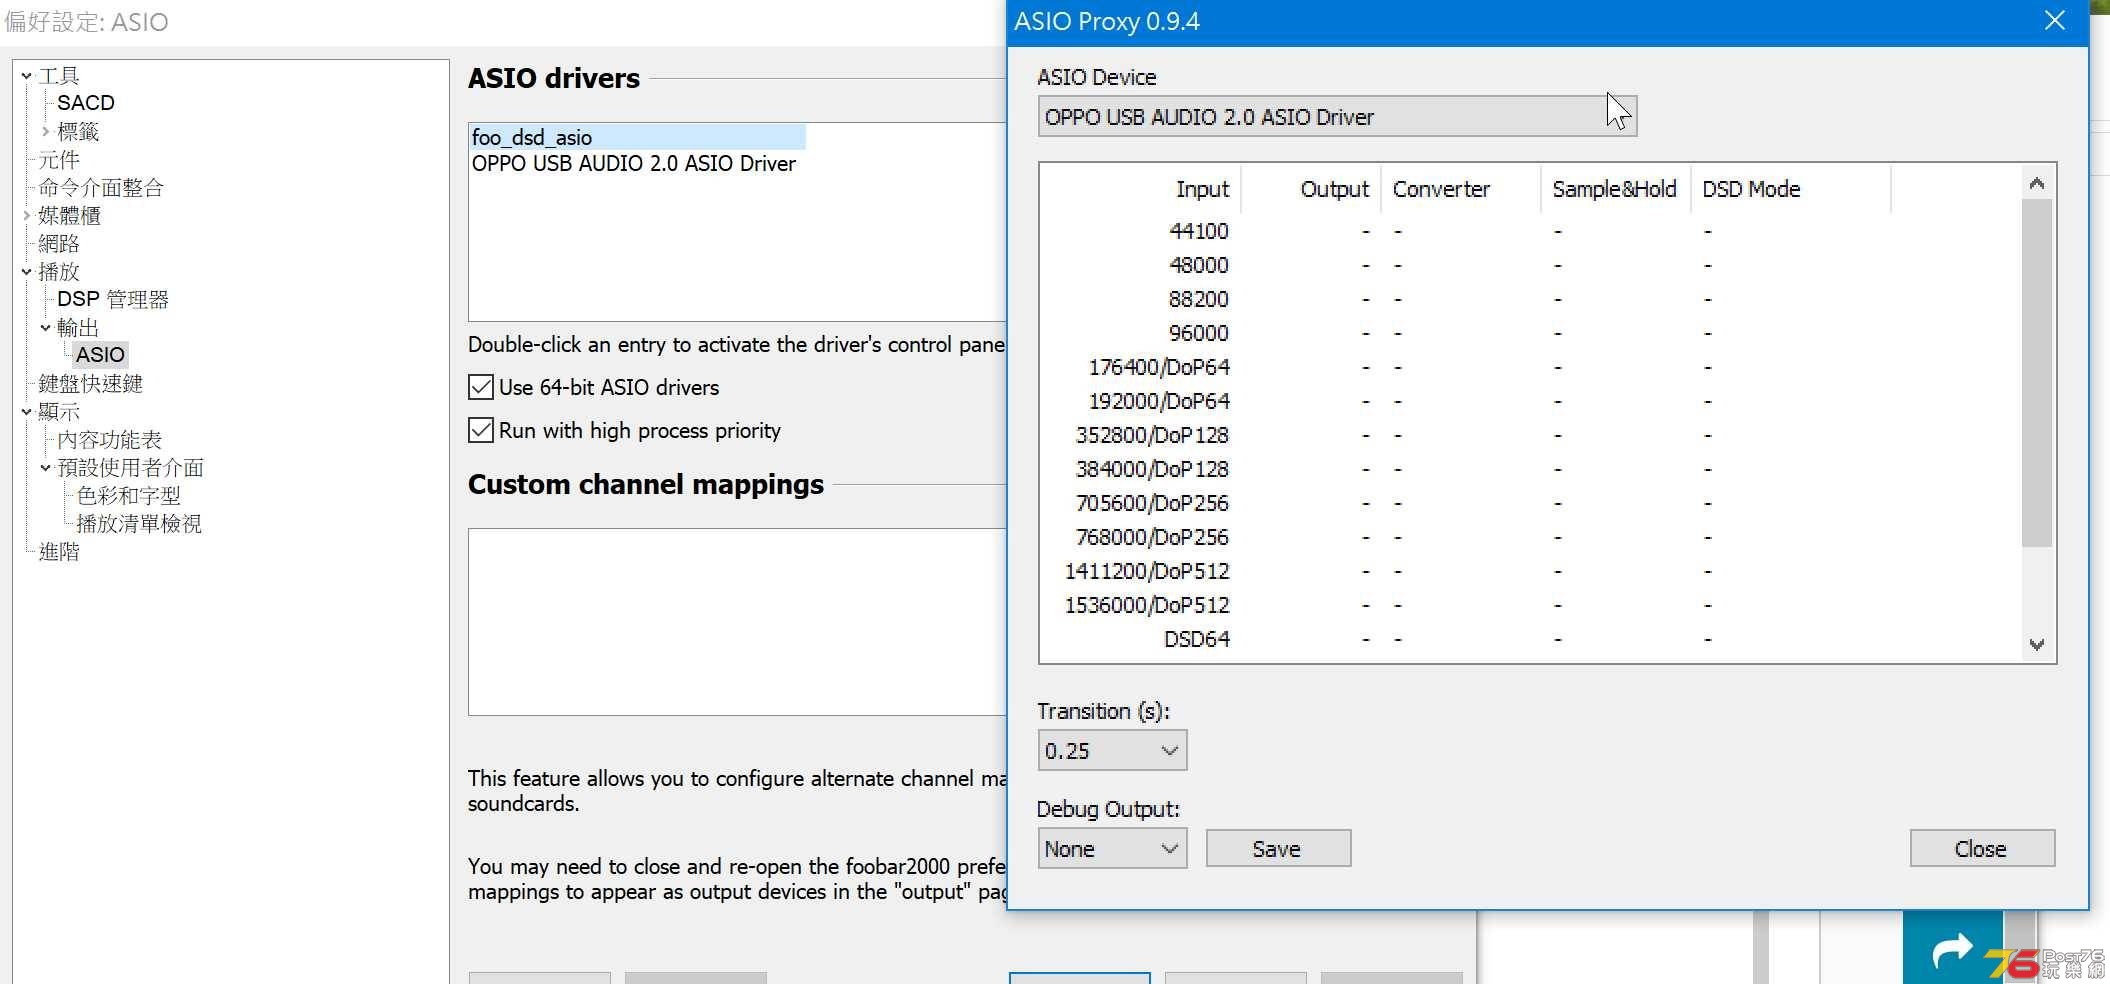Collapse the 預設使用者介面 tree node
This screenshot has height=984, width=2110.
[46, 467]
